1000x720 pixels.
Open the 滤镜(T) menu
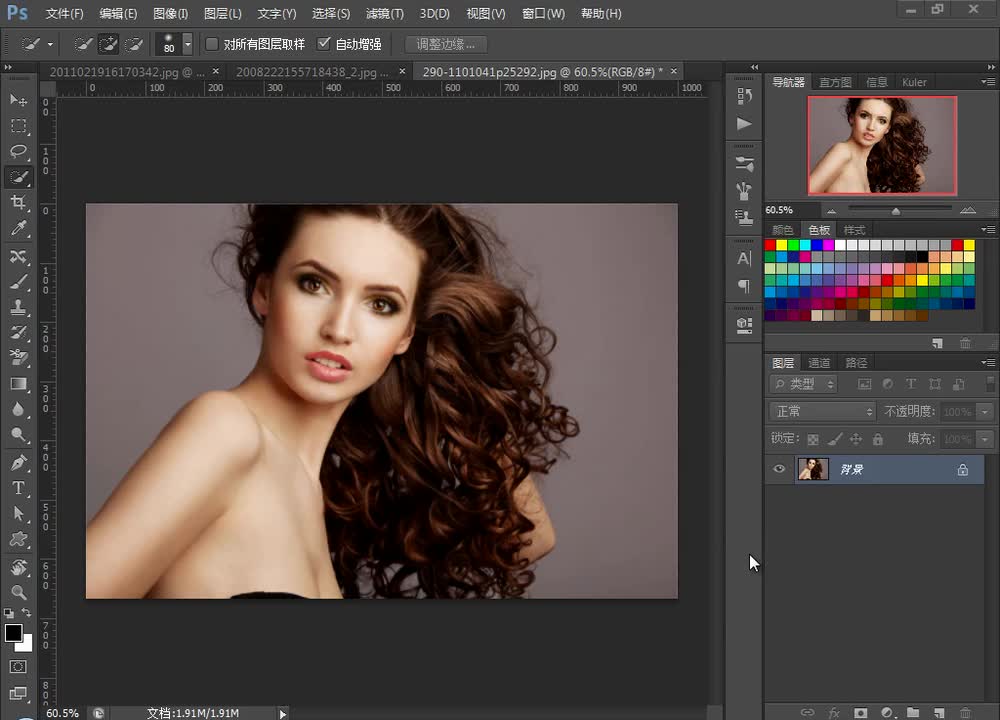(384, 14)
